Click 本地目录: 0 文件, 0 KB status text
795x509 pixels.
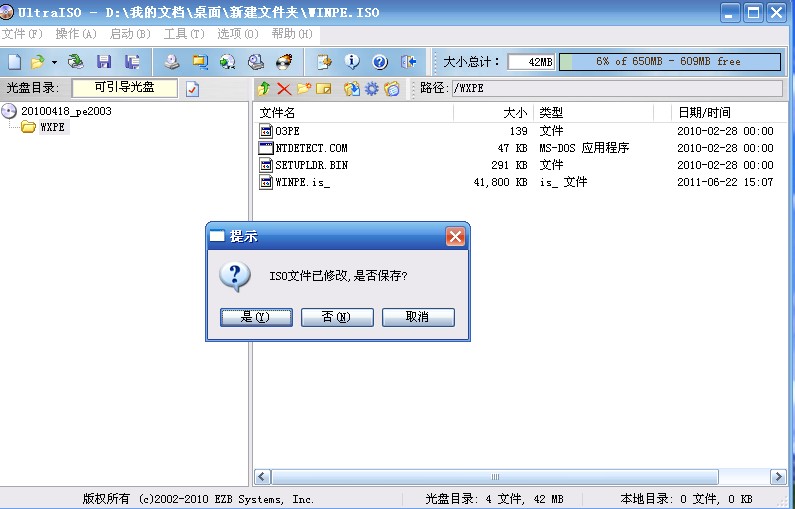[686, 499]
